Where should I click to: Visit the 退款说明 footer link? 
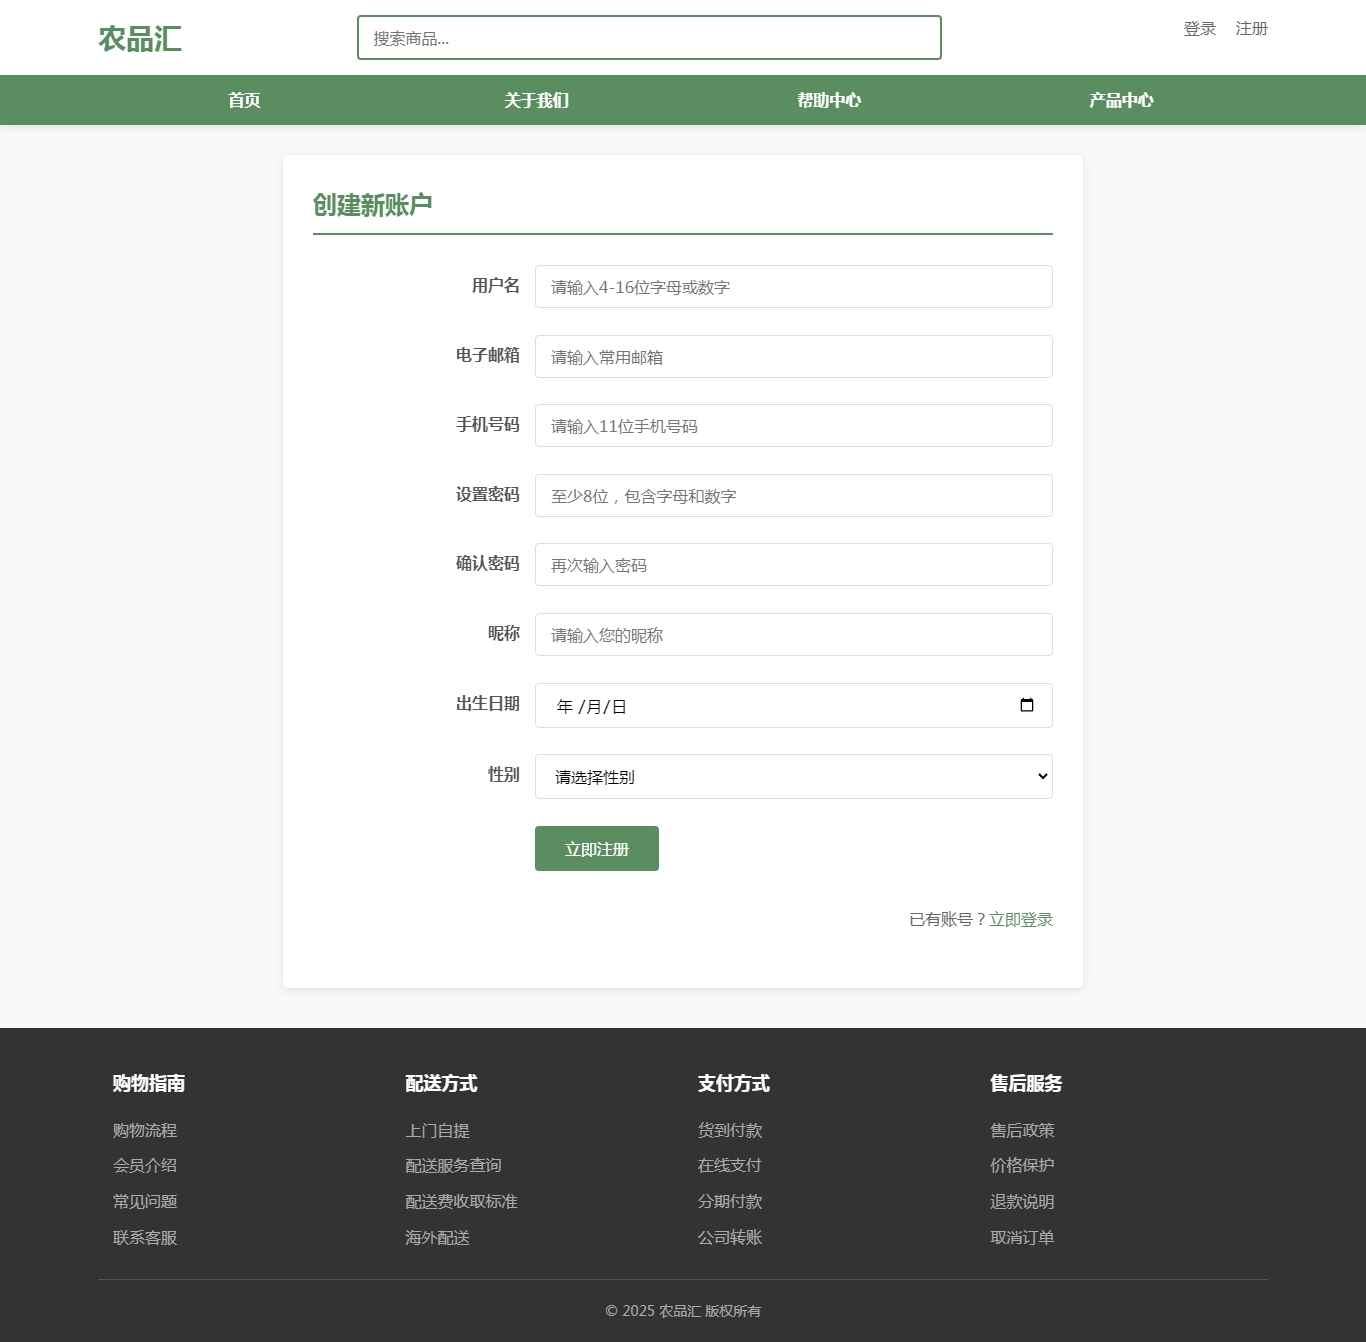pos(1021,1201)
